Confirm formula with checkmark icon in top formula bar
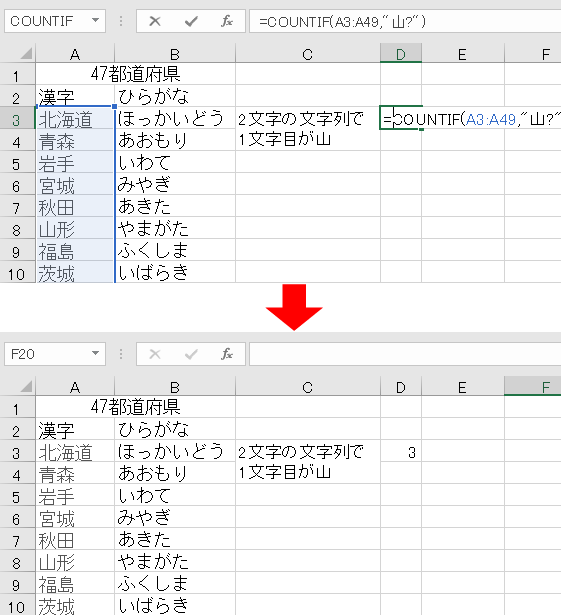Screen dimensions: 561x615 point(191,21)
